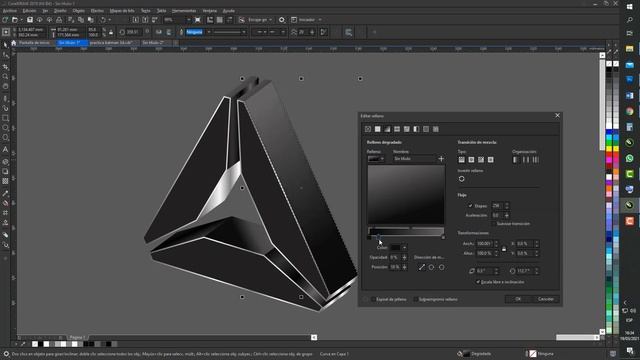Click the Options gear icon

282,20
